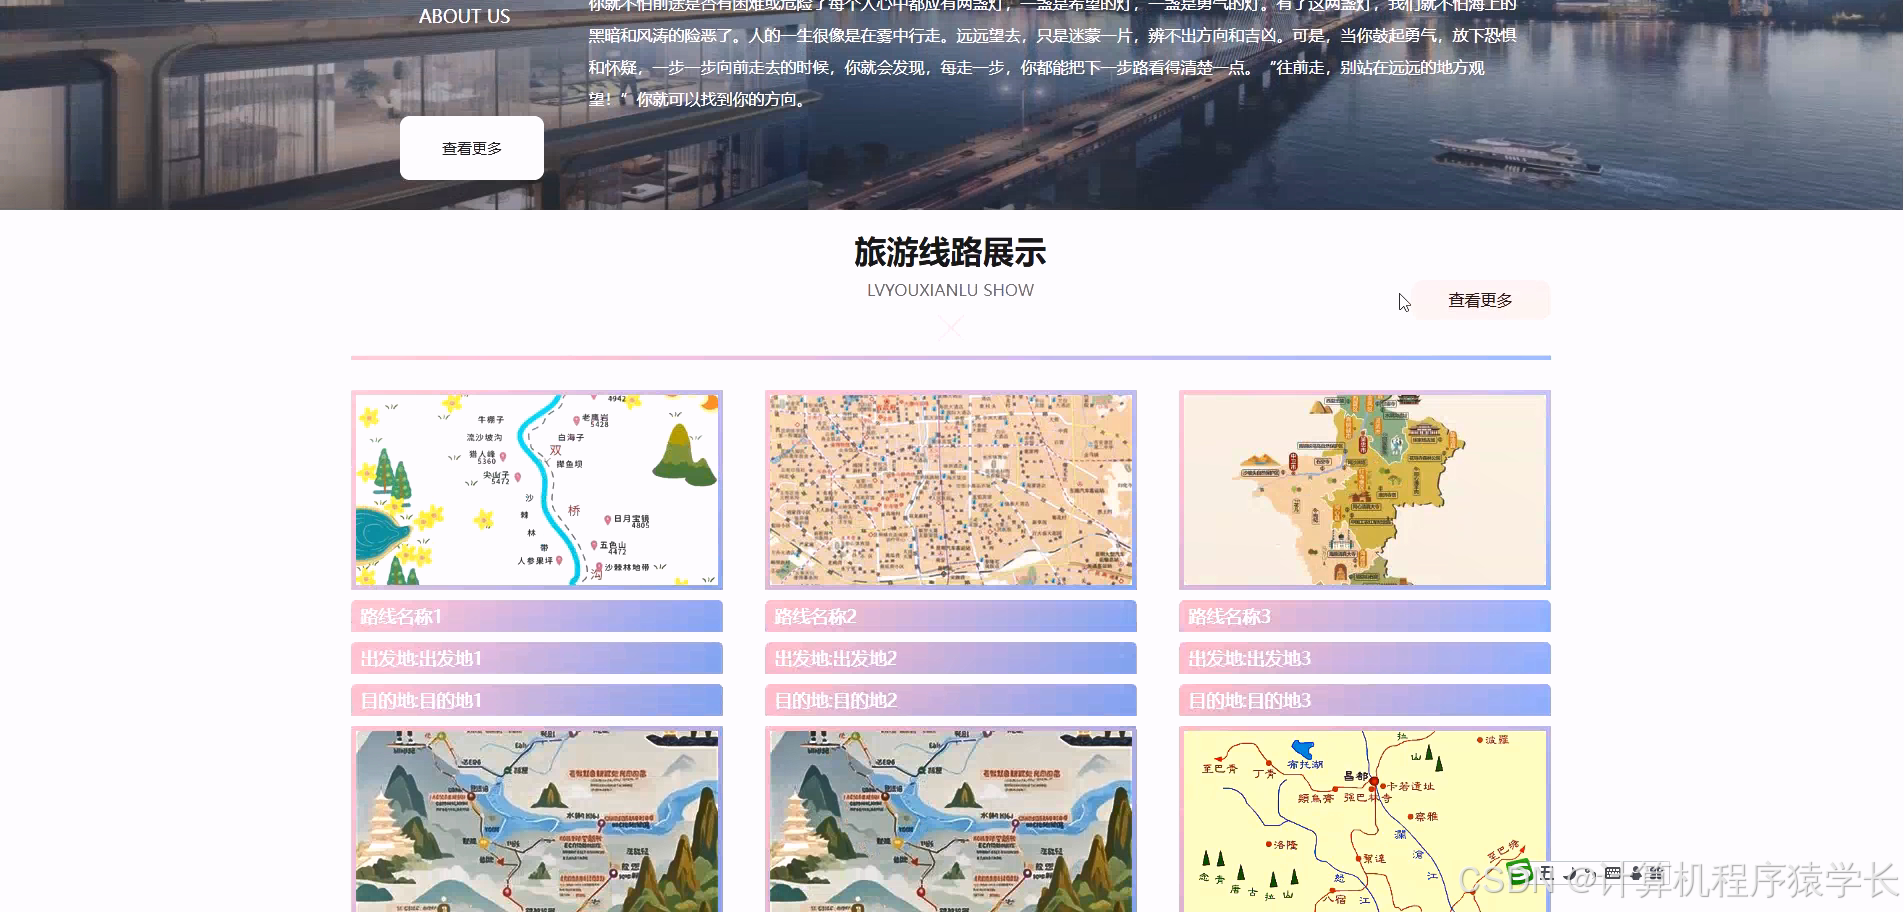Click the first route's river map thumbnail

point(536,489)
